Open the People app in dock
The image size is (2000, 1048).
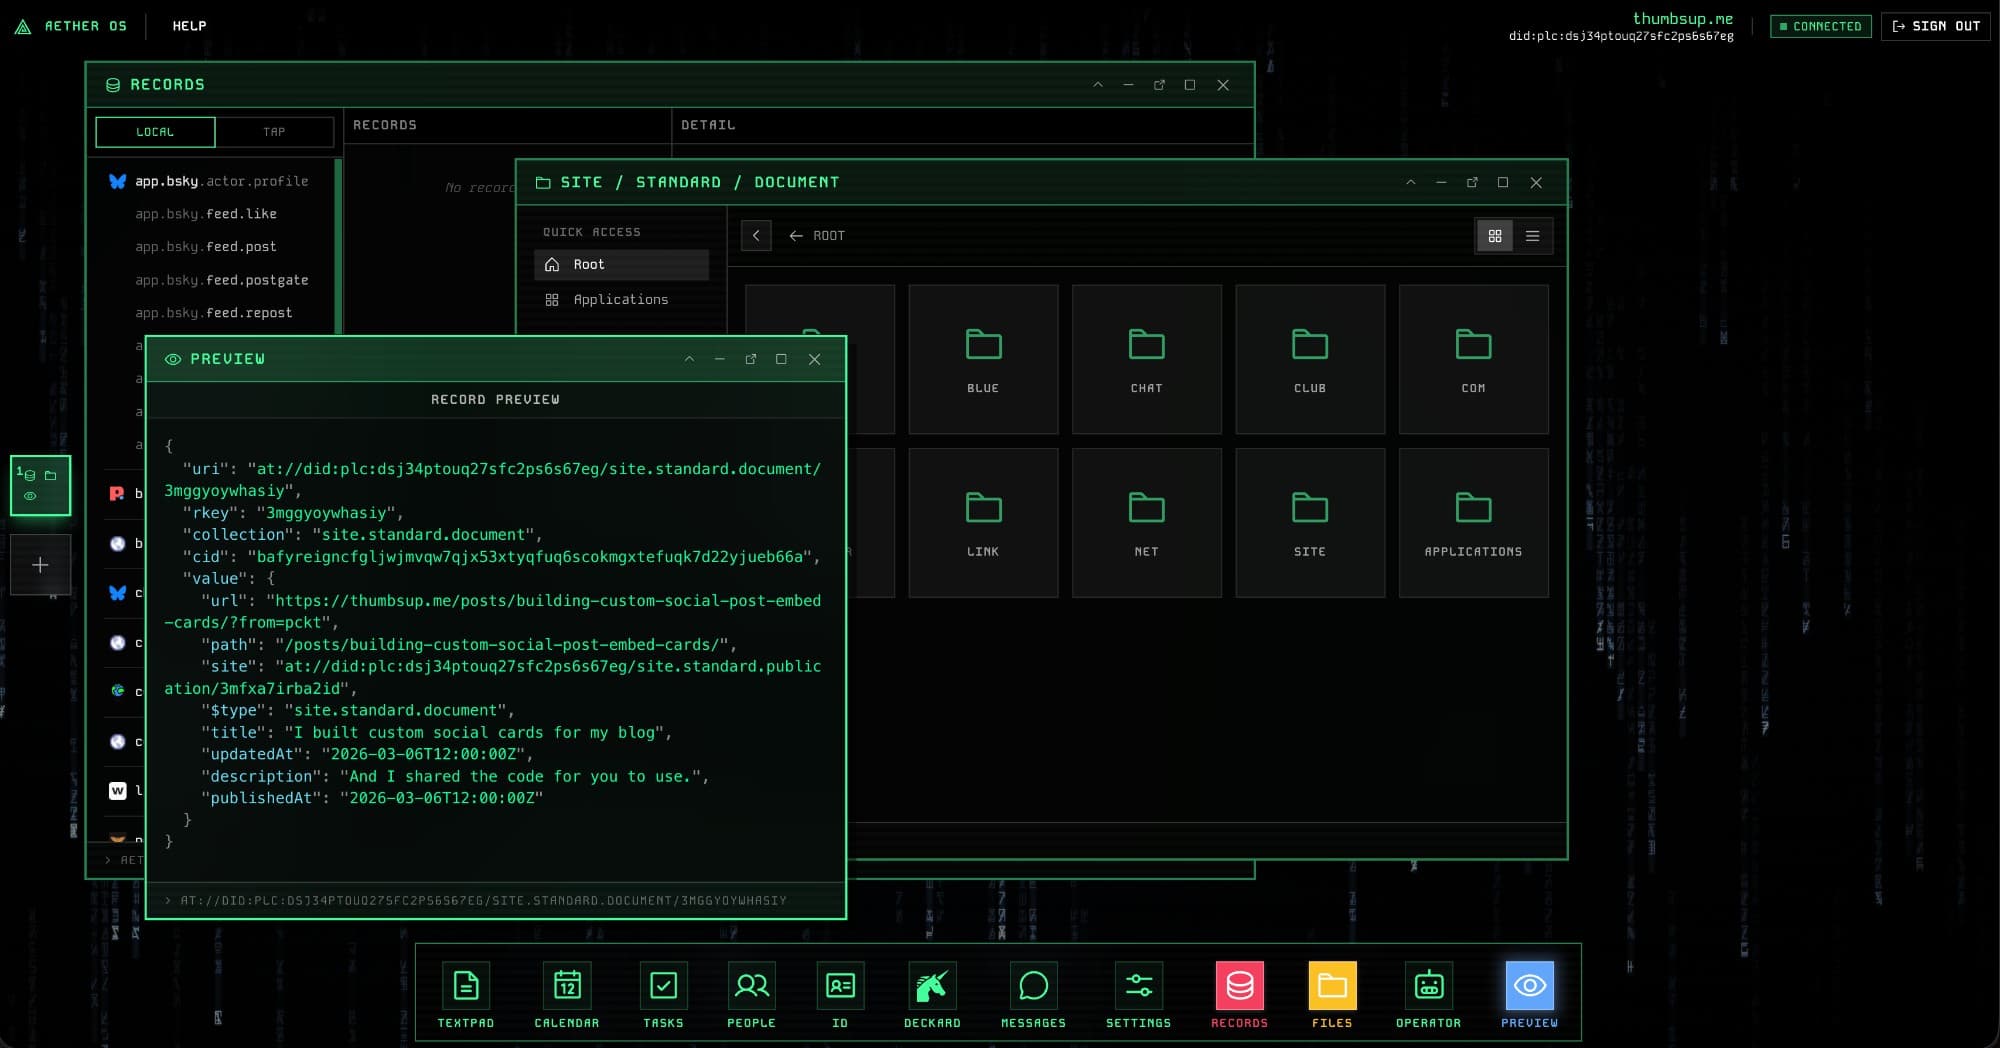(x=751, y=986)
